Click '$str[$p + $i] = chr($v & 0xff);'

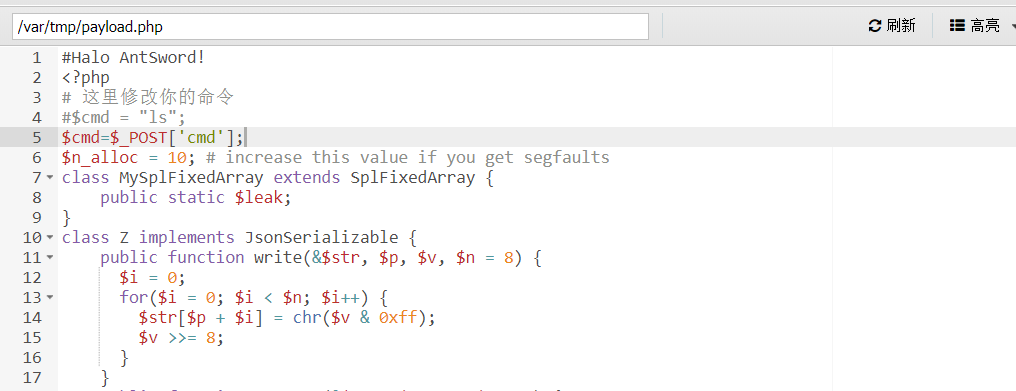pos(287,318)
